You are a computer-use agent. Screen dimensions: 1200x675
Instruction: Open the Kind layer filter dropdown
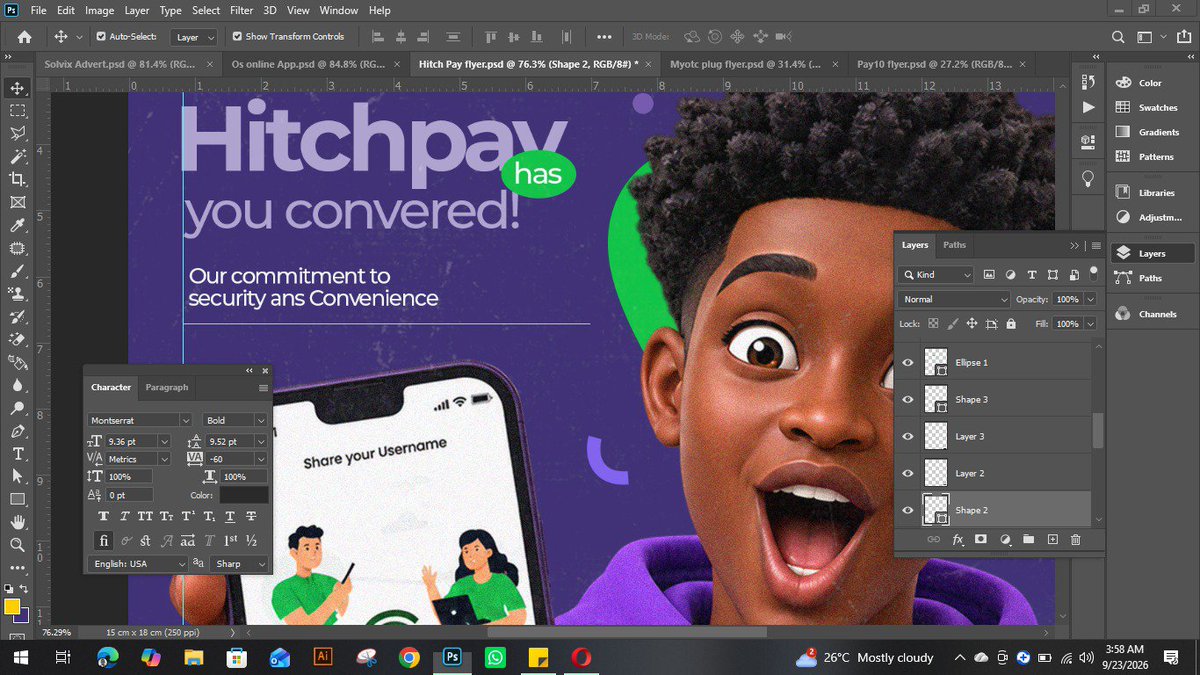pyautogui.click(x=936, y=274)
